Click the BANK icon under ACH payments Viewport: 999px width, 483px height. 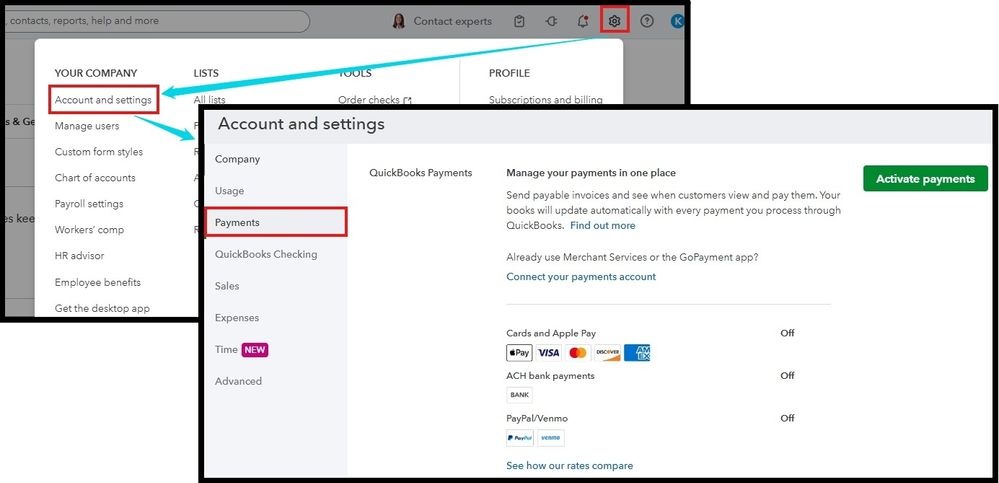point(519,395)
